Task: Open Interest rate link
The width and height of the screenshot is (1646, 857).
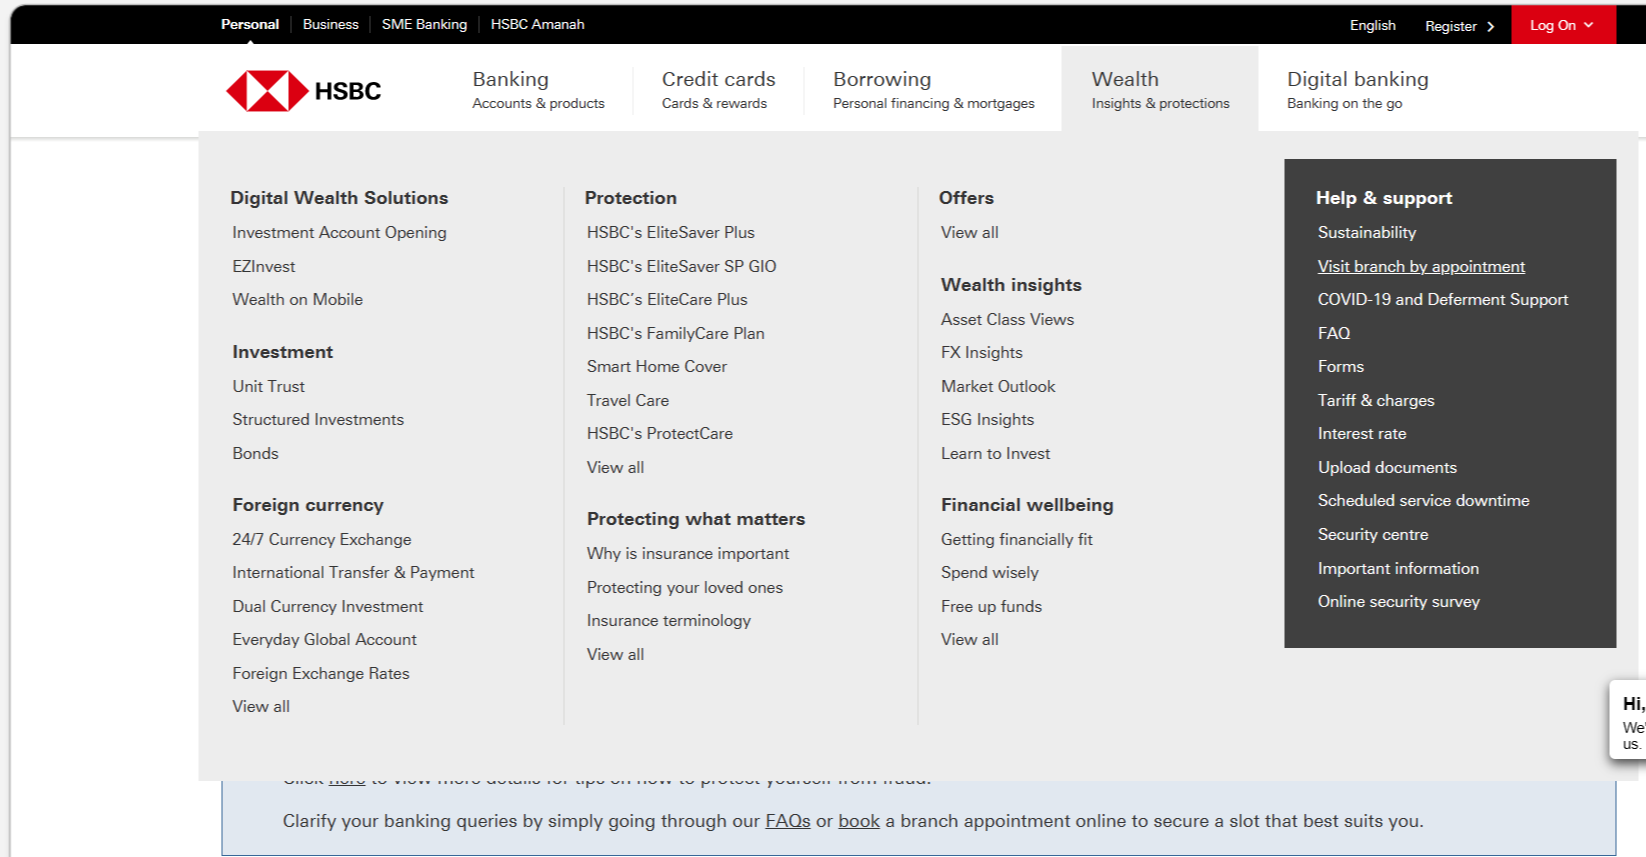Action: point(1361,433)
